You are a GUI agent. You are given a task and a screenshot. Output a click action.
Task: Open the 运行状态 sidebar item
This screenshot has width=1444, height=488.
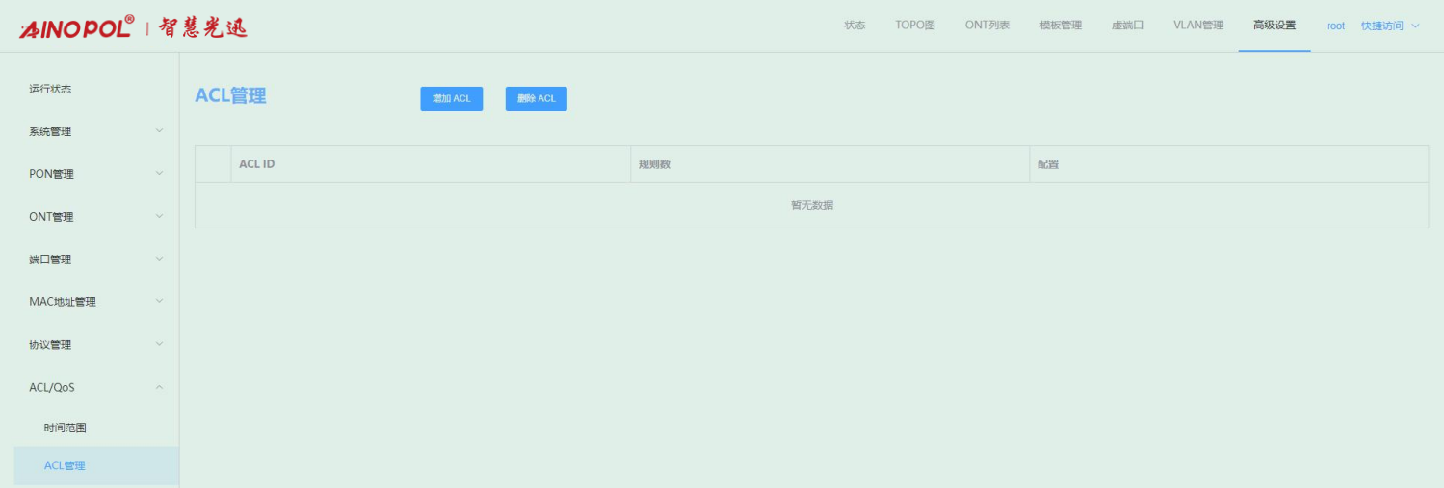click(x=50, y=89)
